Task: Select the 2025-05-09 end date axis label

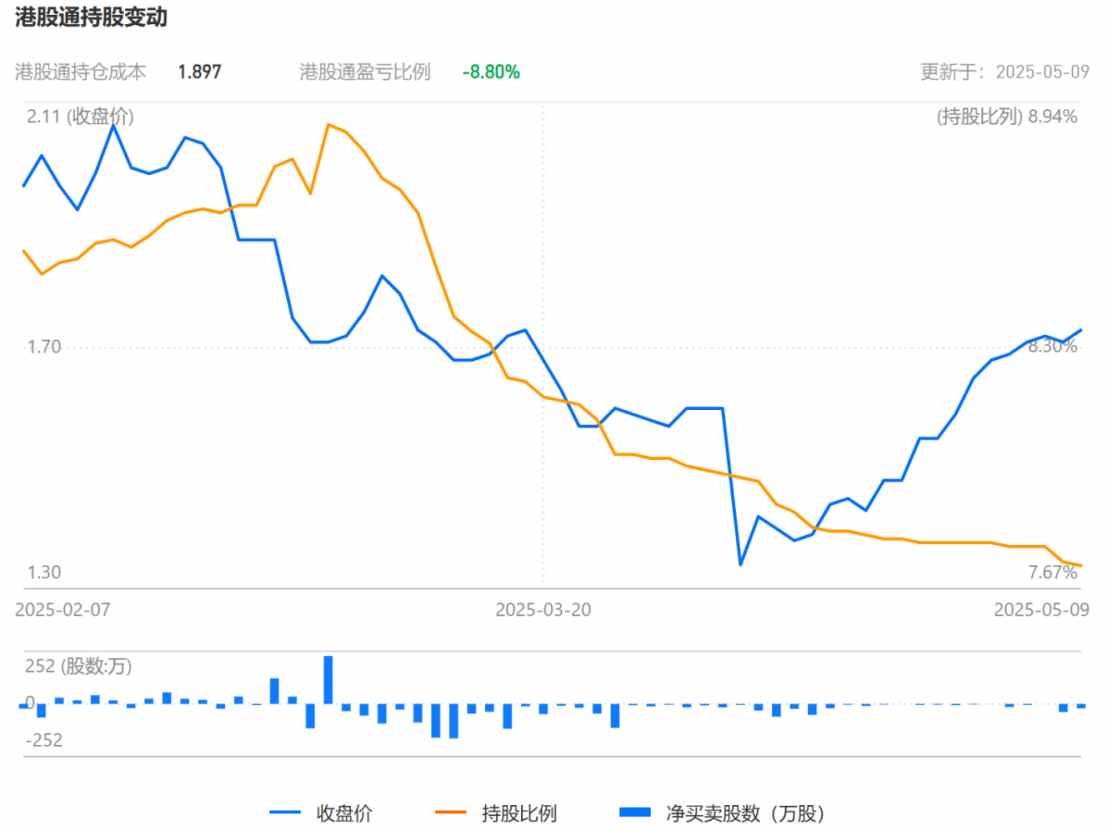Action: coord(1040,609)
